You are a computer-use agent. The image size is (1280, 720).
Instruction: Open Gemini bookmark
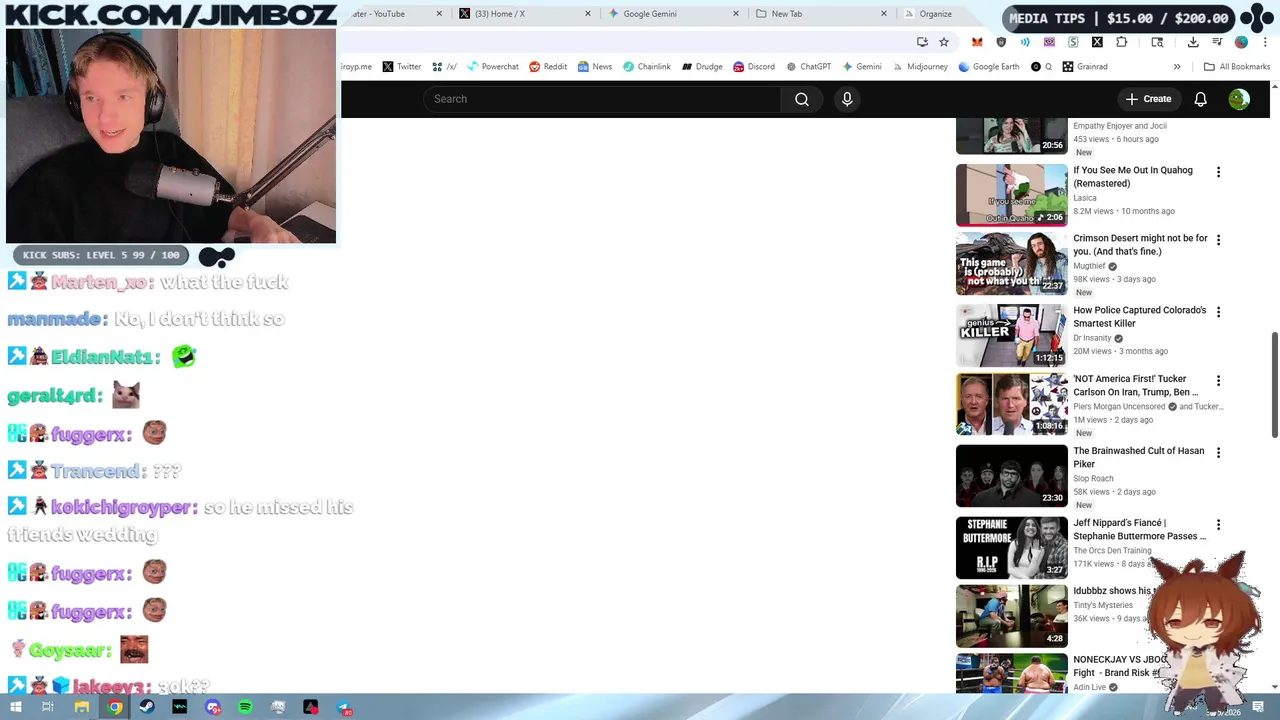(x=862, y=67)
